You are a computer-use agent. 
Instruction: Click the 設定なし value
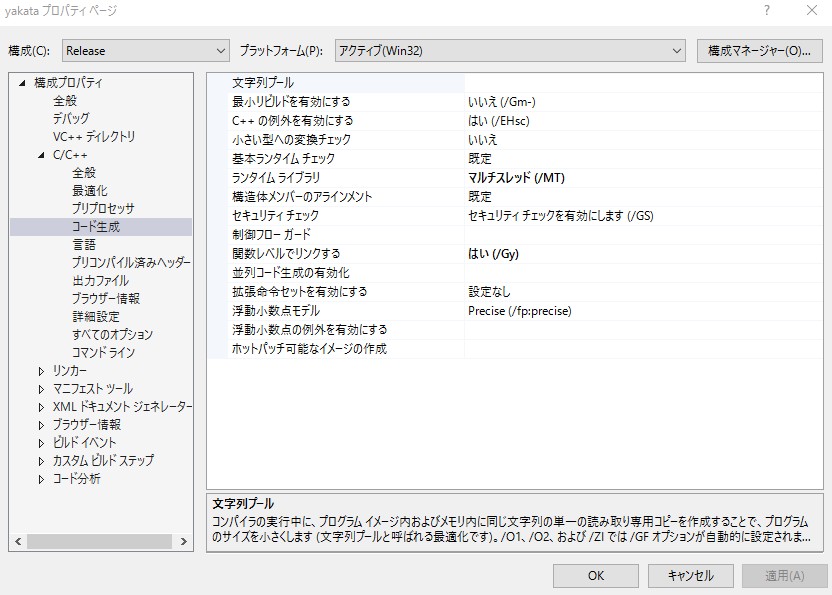click(x=489, y=292)
